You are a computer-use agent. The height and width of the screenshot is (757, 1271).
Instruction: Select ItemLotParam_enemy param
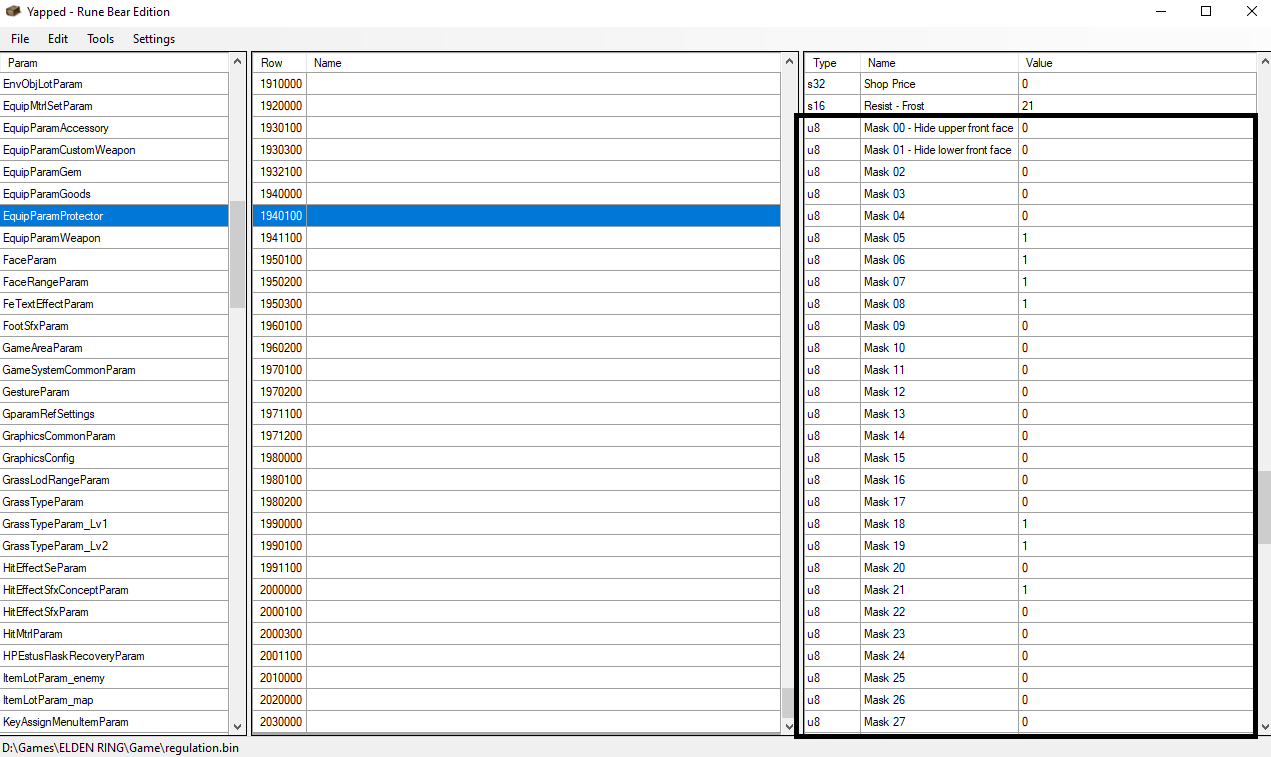tap(114, 678)
